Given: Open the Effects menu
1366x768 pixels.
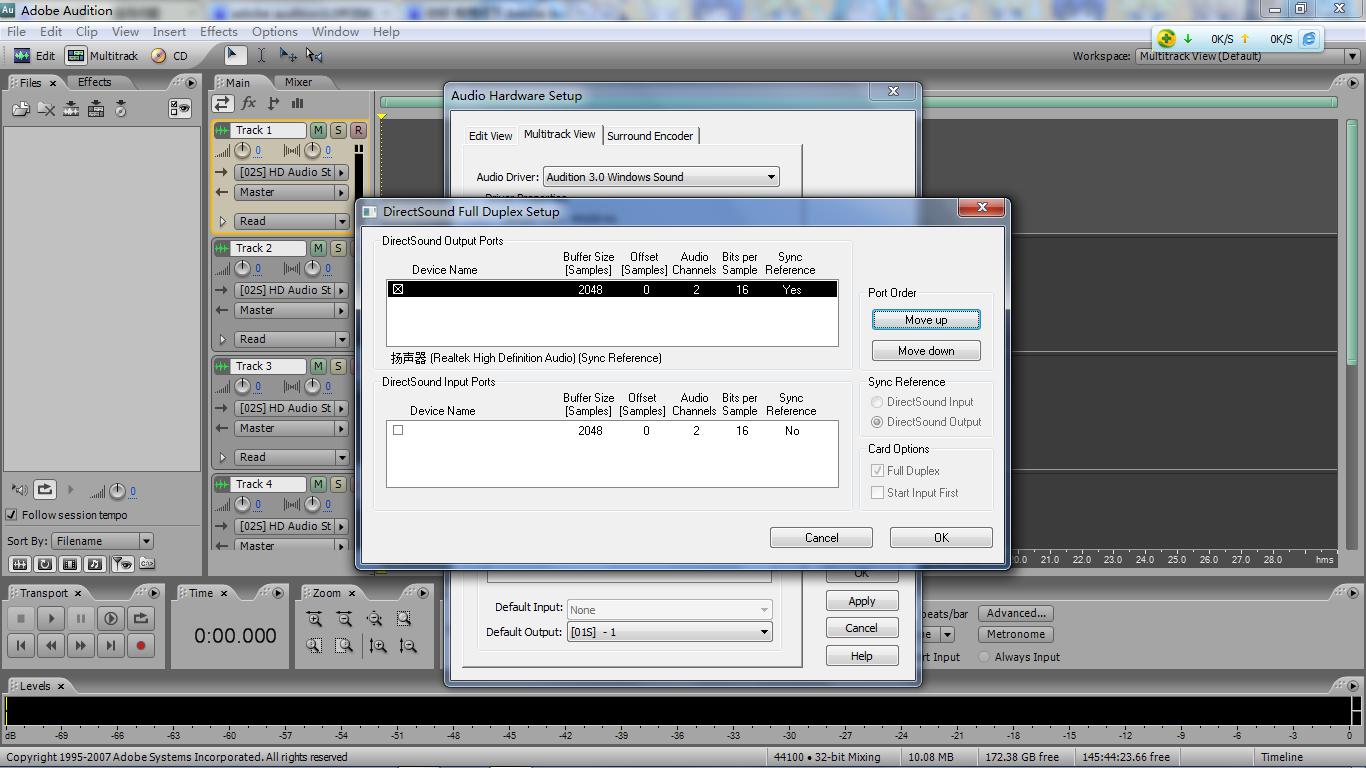Looking at the screenshot, I should pyautogui.click(x=218, y=31).
